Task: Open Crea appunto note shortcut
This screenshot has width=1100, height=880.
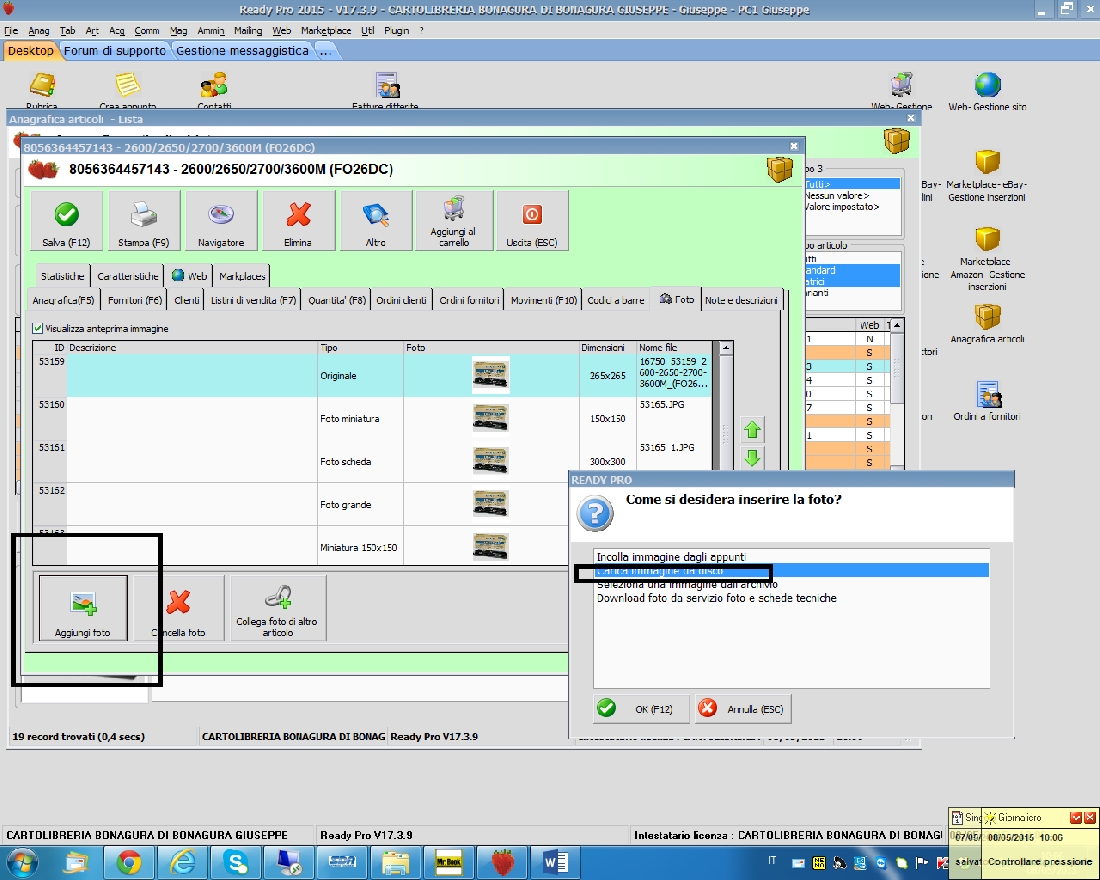Action: (128, 90)
